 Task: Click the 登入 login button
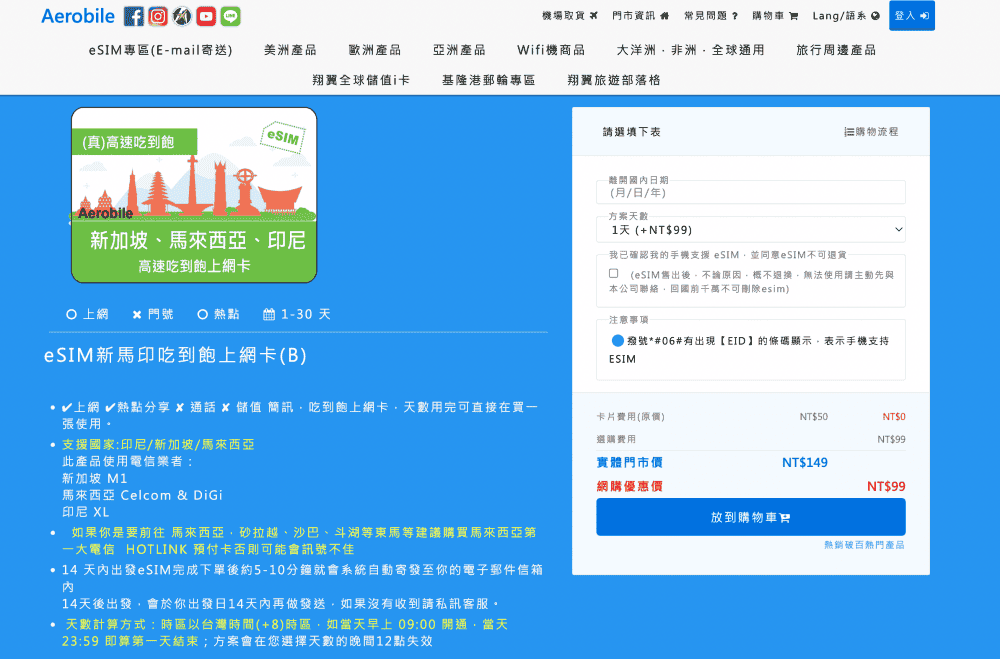coord(911,16)
